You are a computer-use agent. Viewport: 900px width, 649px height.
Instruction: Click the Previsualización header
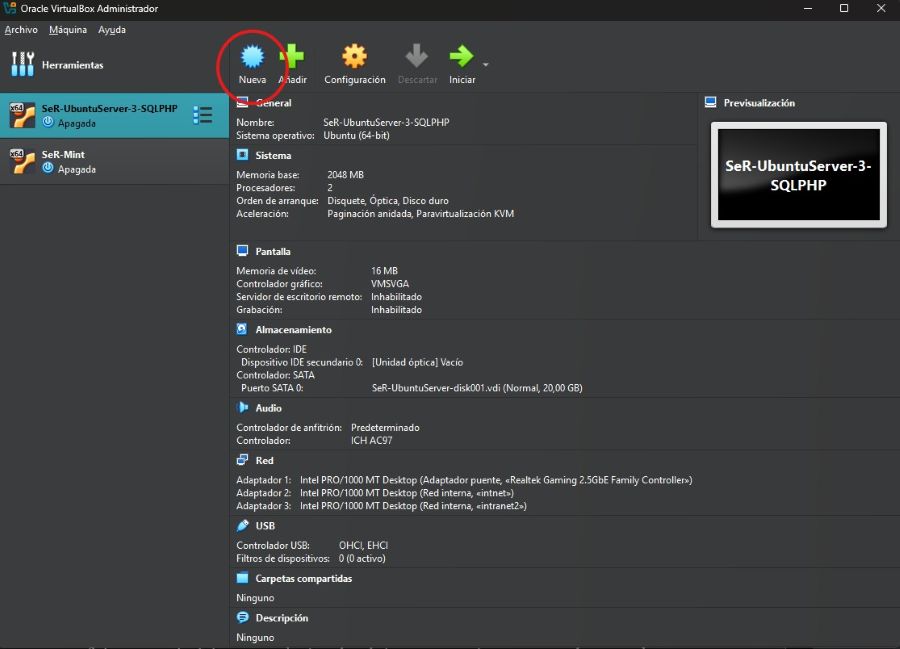759,103
